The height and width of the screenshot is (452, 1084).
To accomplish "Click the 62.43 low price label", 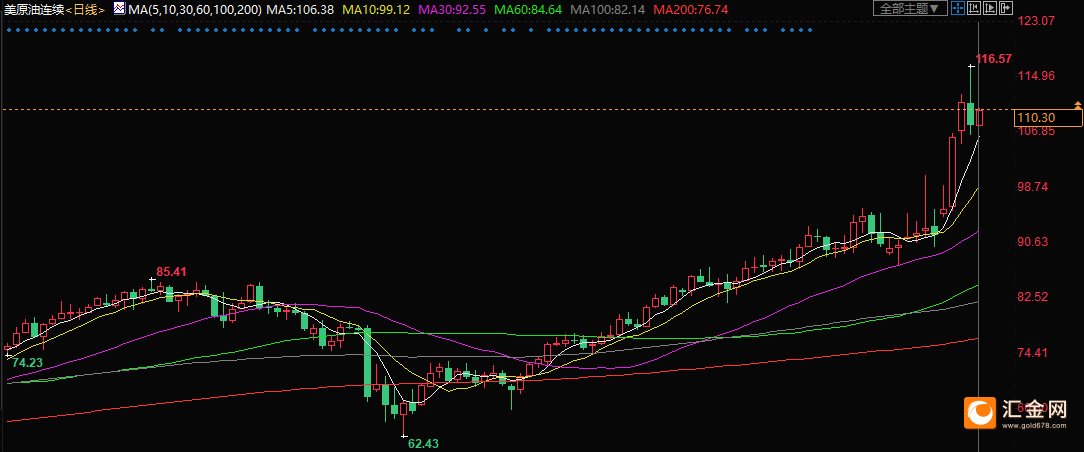I will pyautogui.click(x=424, y=443).
